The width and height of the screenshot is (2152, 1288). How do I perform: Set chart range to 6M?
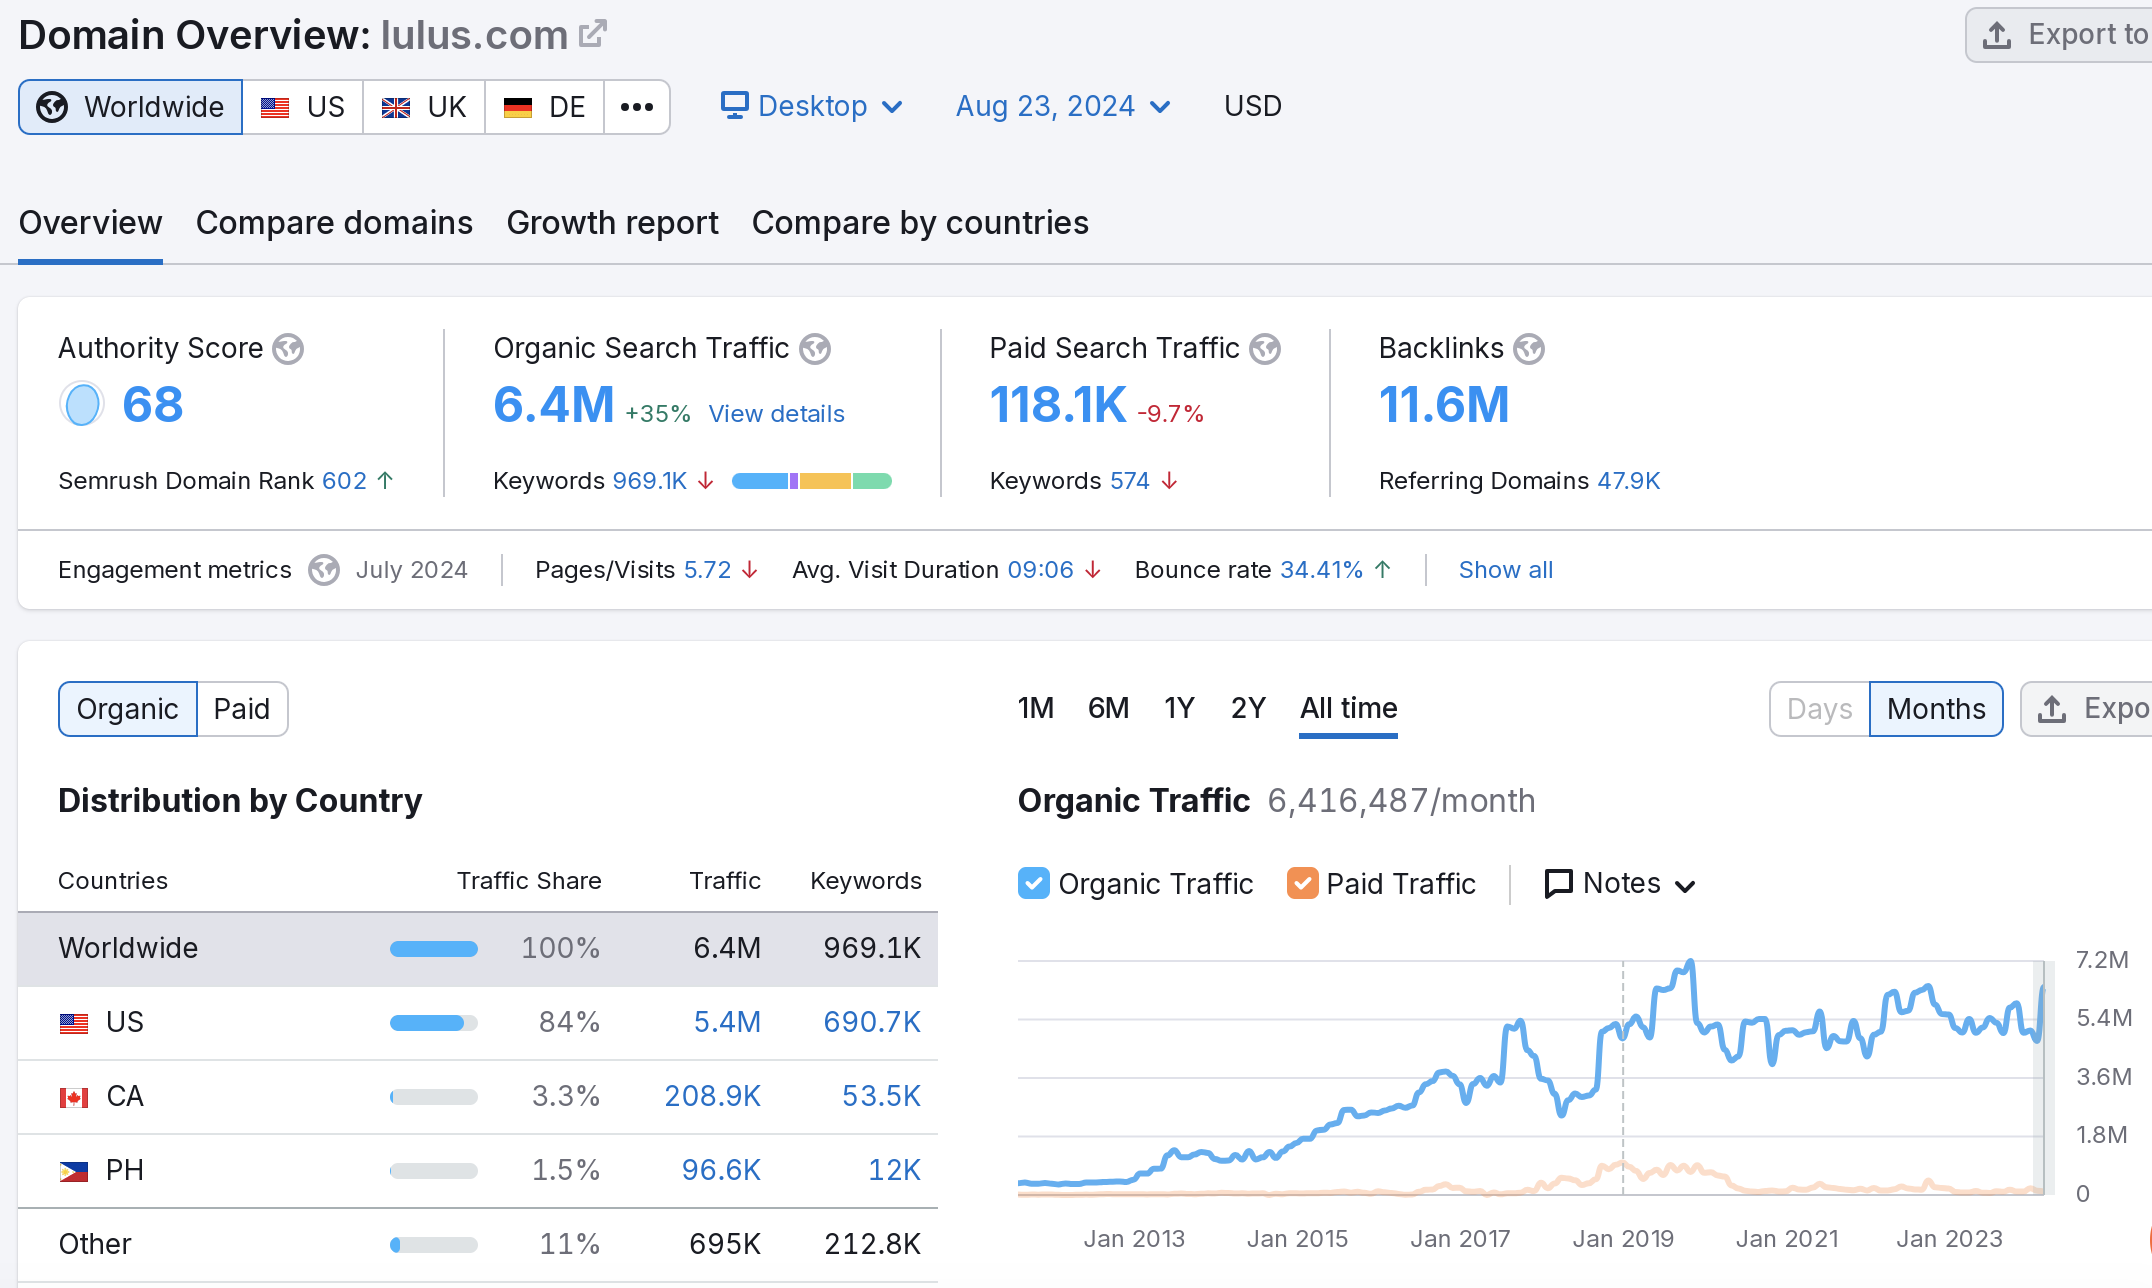pos(1108,709)
